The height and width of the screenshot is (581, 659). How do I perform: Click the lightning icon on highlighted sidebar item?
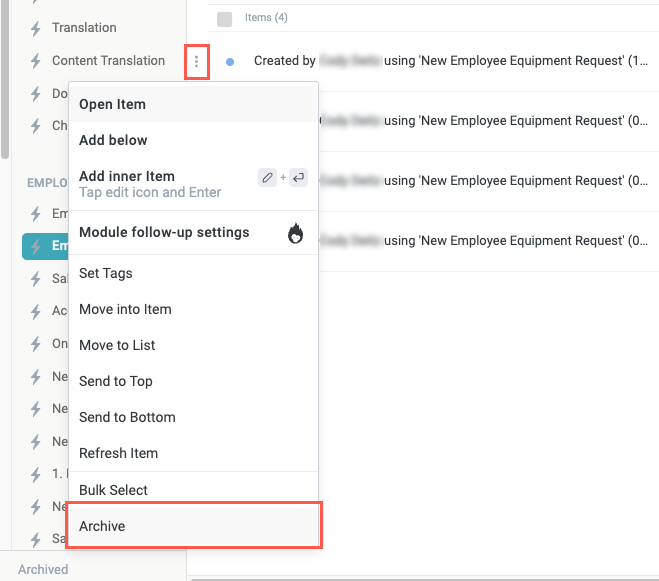pos(36,246)
